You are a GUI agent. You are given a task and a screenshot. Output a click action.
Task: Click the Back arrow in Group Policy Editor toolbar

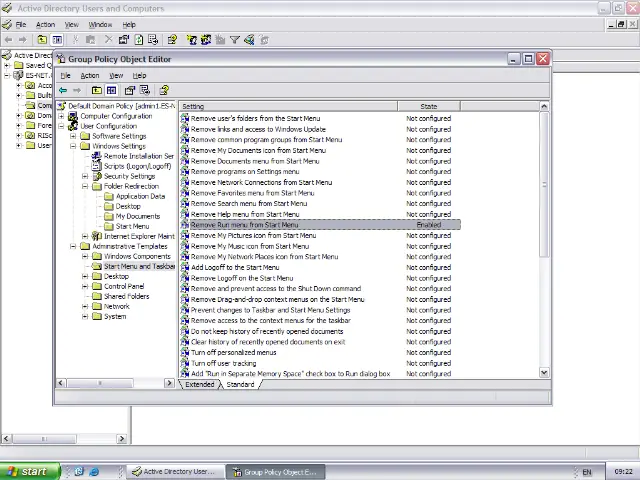point(63,90)
